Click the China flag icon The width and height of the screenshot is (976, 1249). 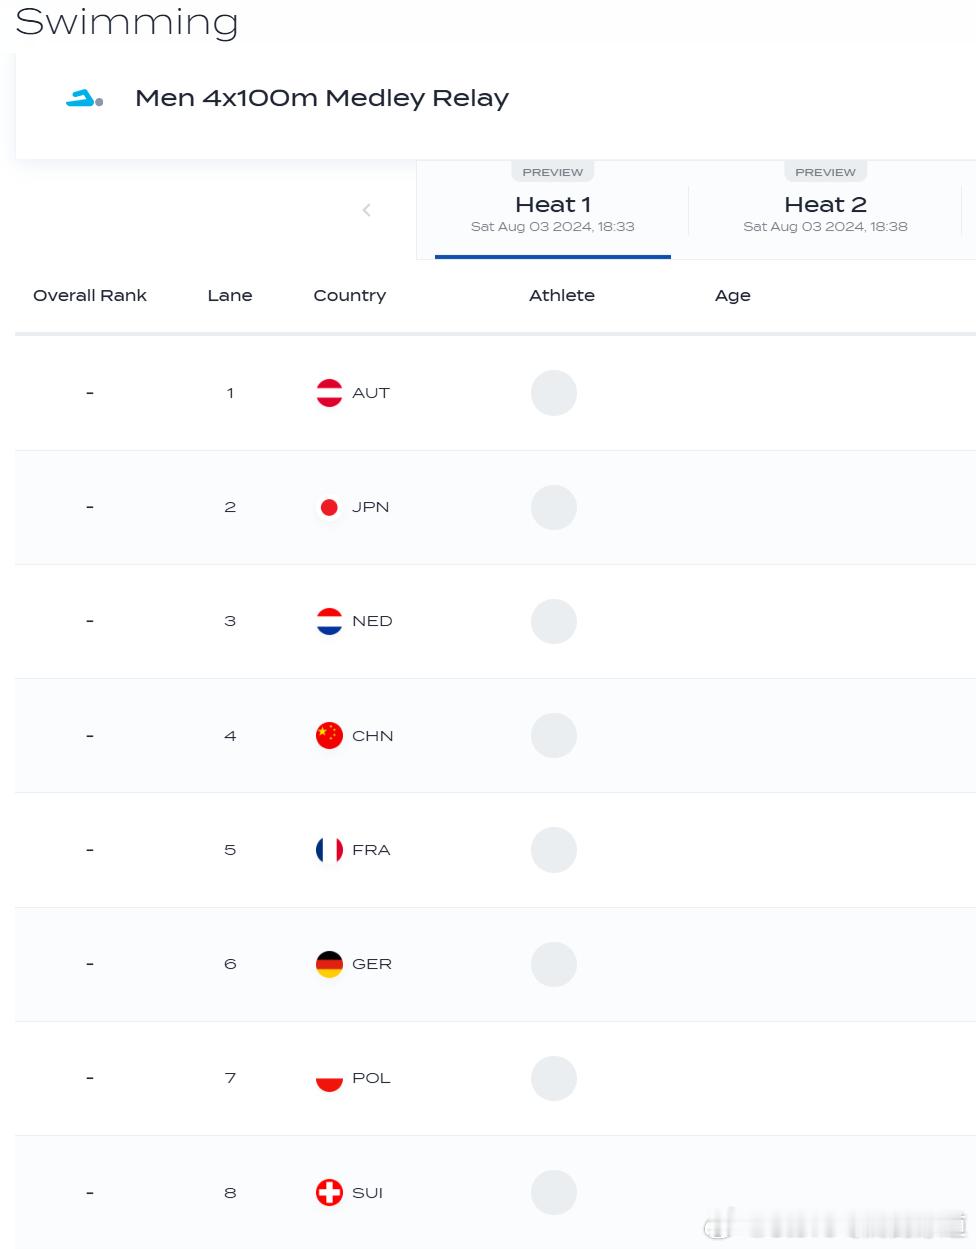(329, 736)
